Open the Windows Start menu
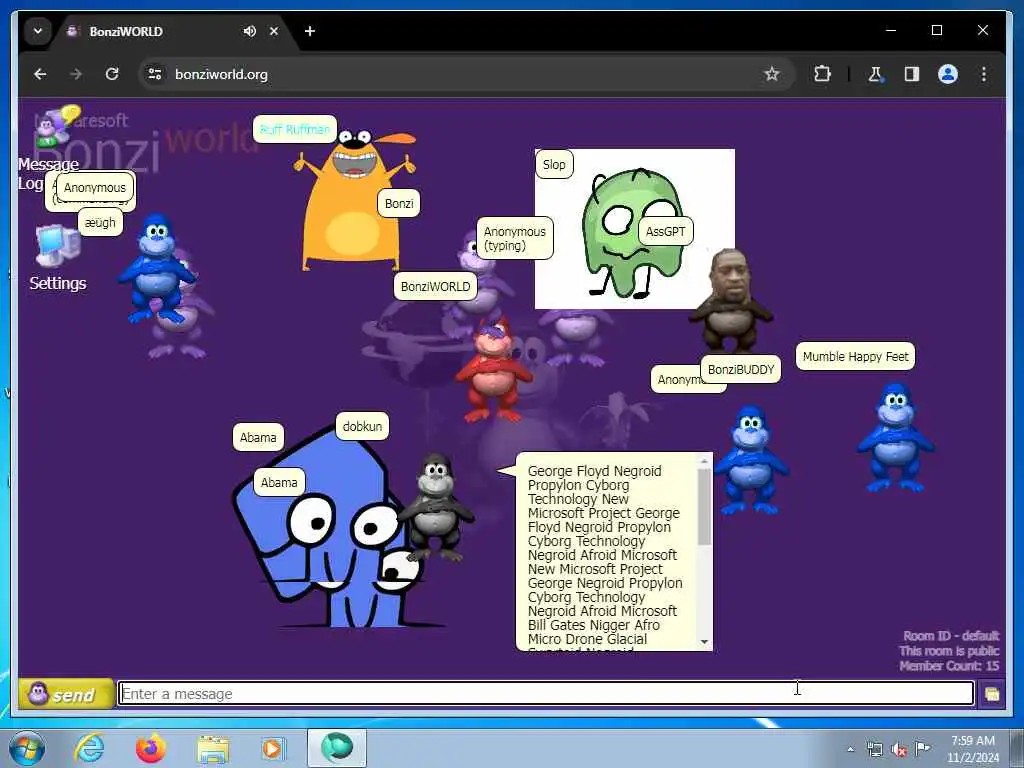The width and height of the screenshot is (1024, 768). coord(27,748)
